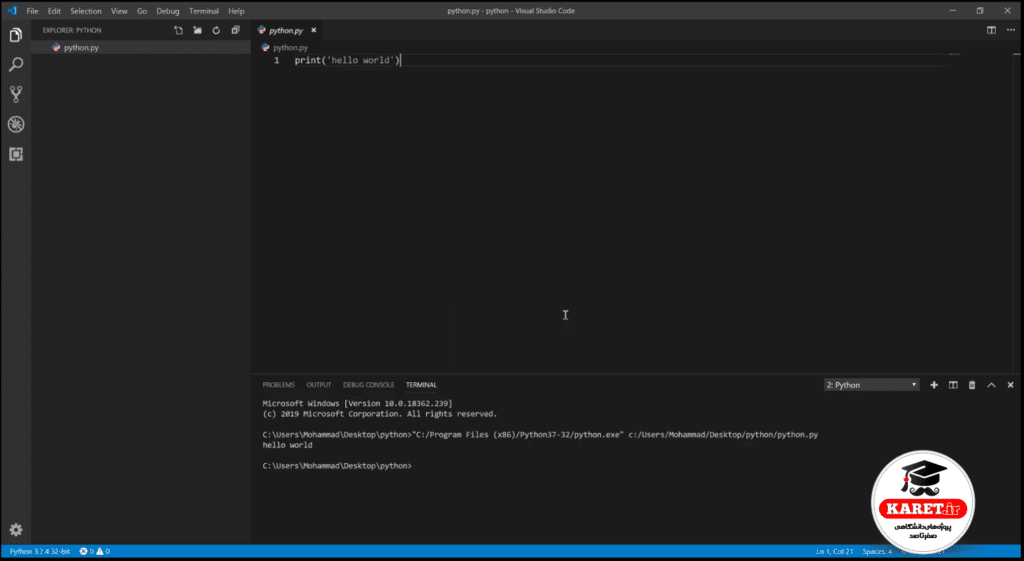Image resolution: width=1024 pixels, height=561 pixels.
Task: Switch to the Terminal panel tab
Action: pos(421,385)
